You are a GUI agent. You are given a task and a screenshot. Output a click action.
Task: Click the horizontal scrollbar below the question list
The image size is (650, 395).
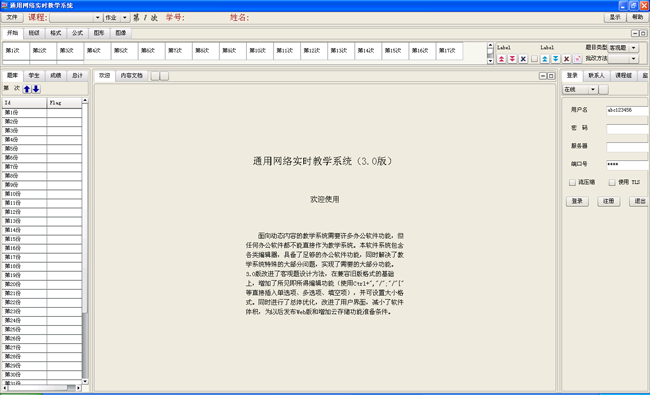(42, 388)
